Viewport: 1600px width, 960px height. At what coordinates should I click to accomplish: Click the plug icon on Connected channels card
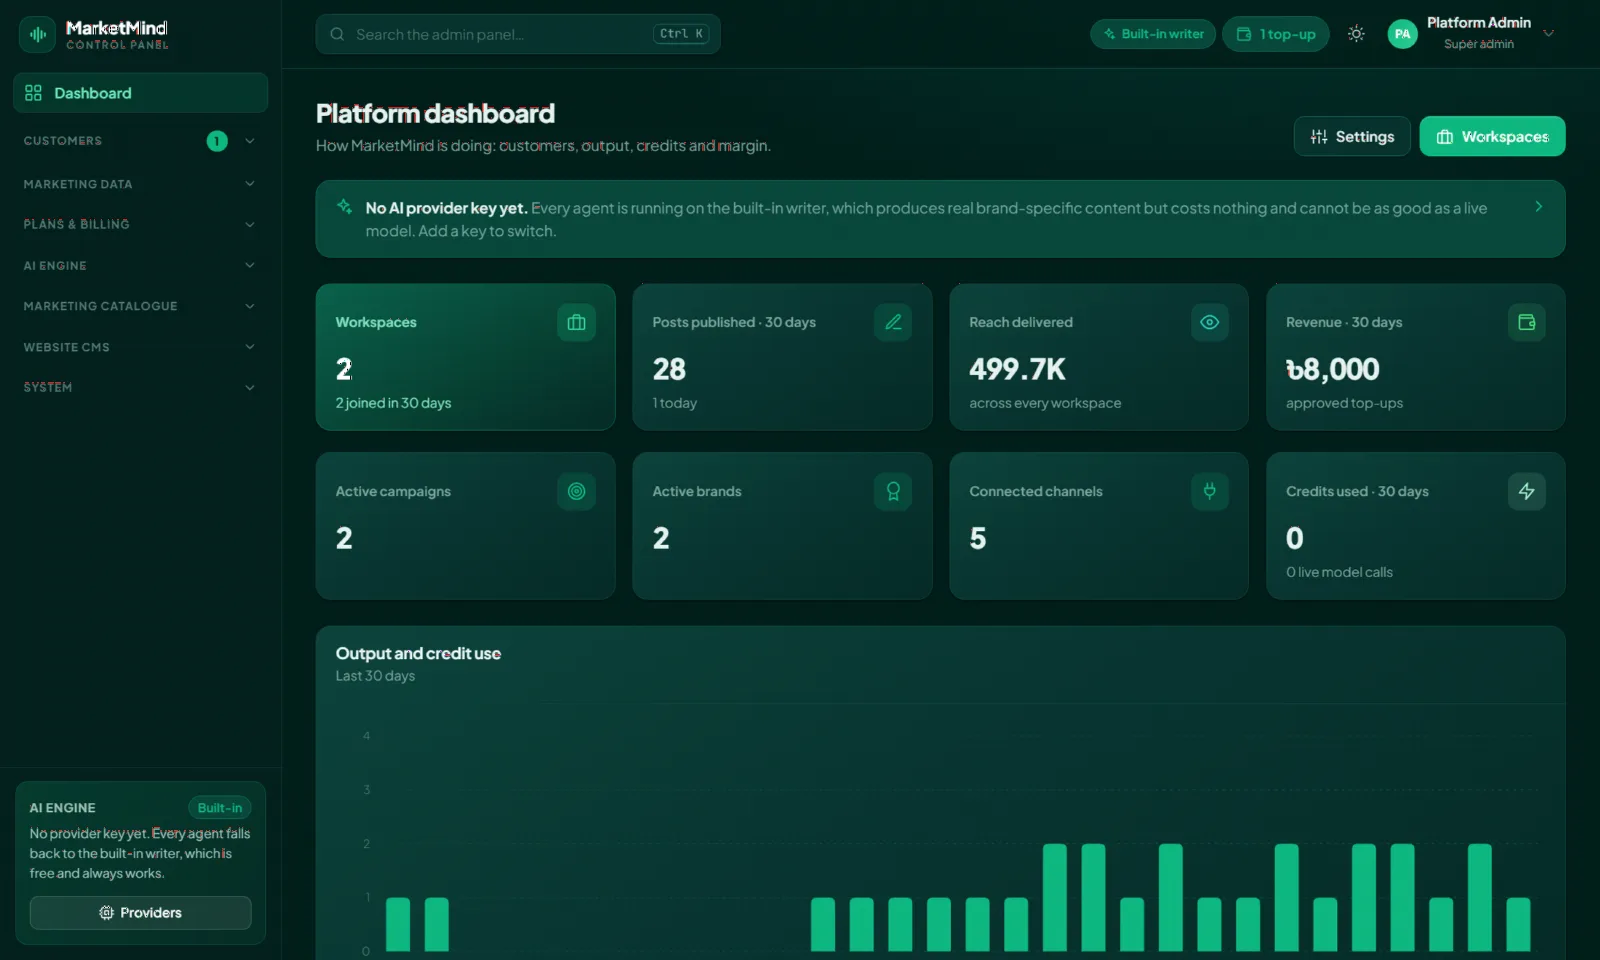(1210, 491)
